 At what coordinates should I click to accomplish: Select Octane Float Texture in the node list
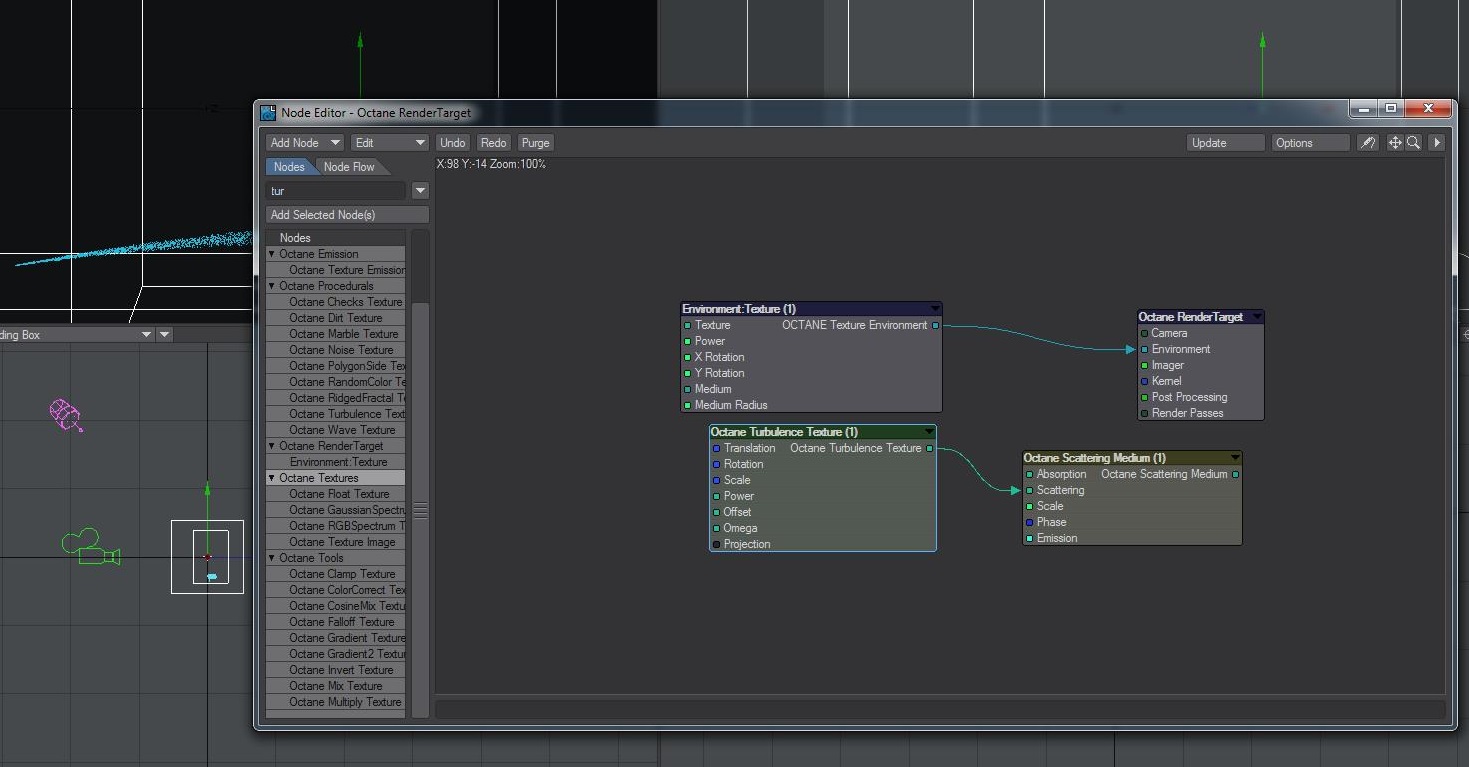click(x=336, y=494)
